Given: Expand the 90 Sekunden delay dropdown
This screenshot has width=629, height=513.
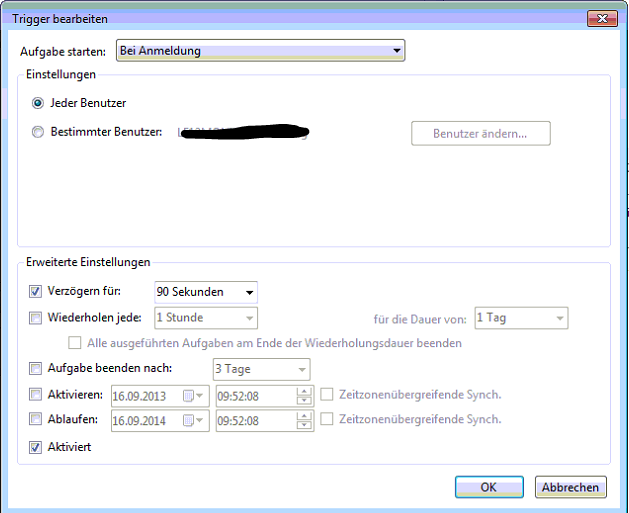Looking at the screenshot, I should click(x=249, y=292).
